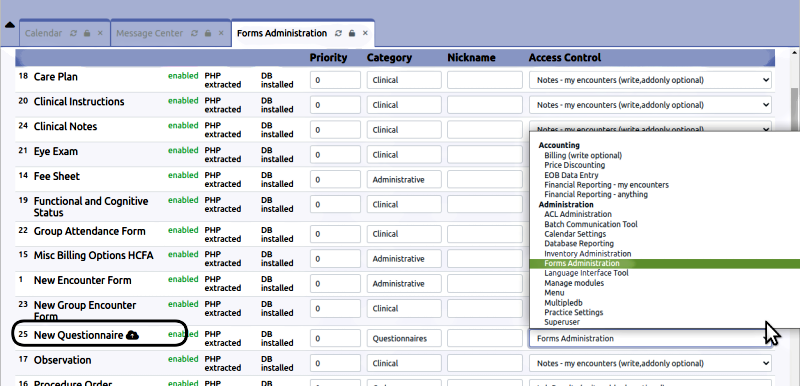This screenshot has height=386, width=800.
Task: Focus New Questionnaire priority field
Action: [x=335, y=339]
